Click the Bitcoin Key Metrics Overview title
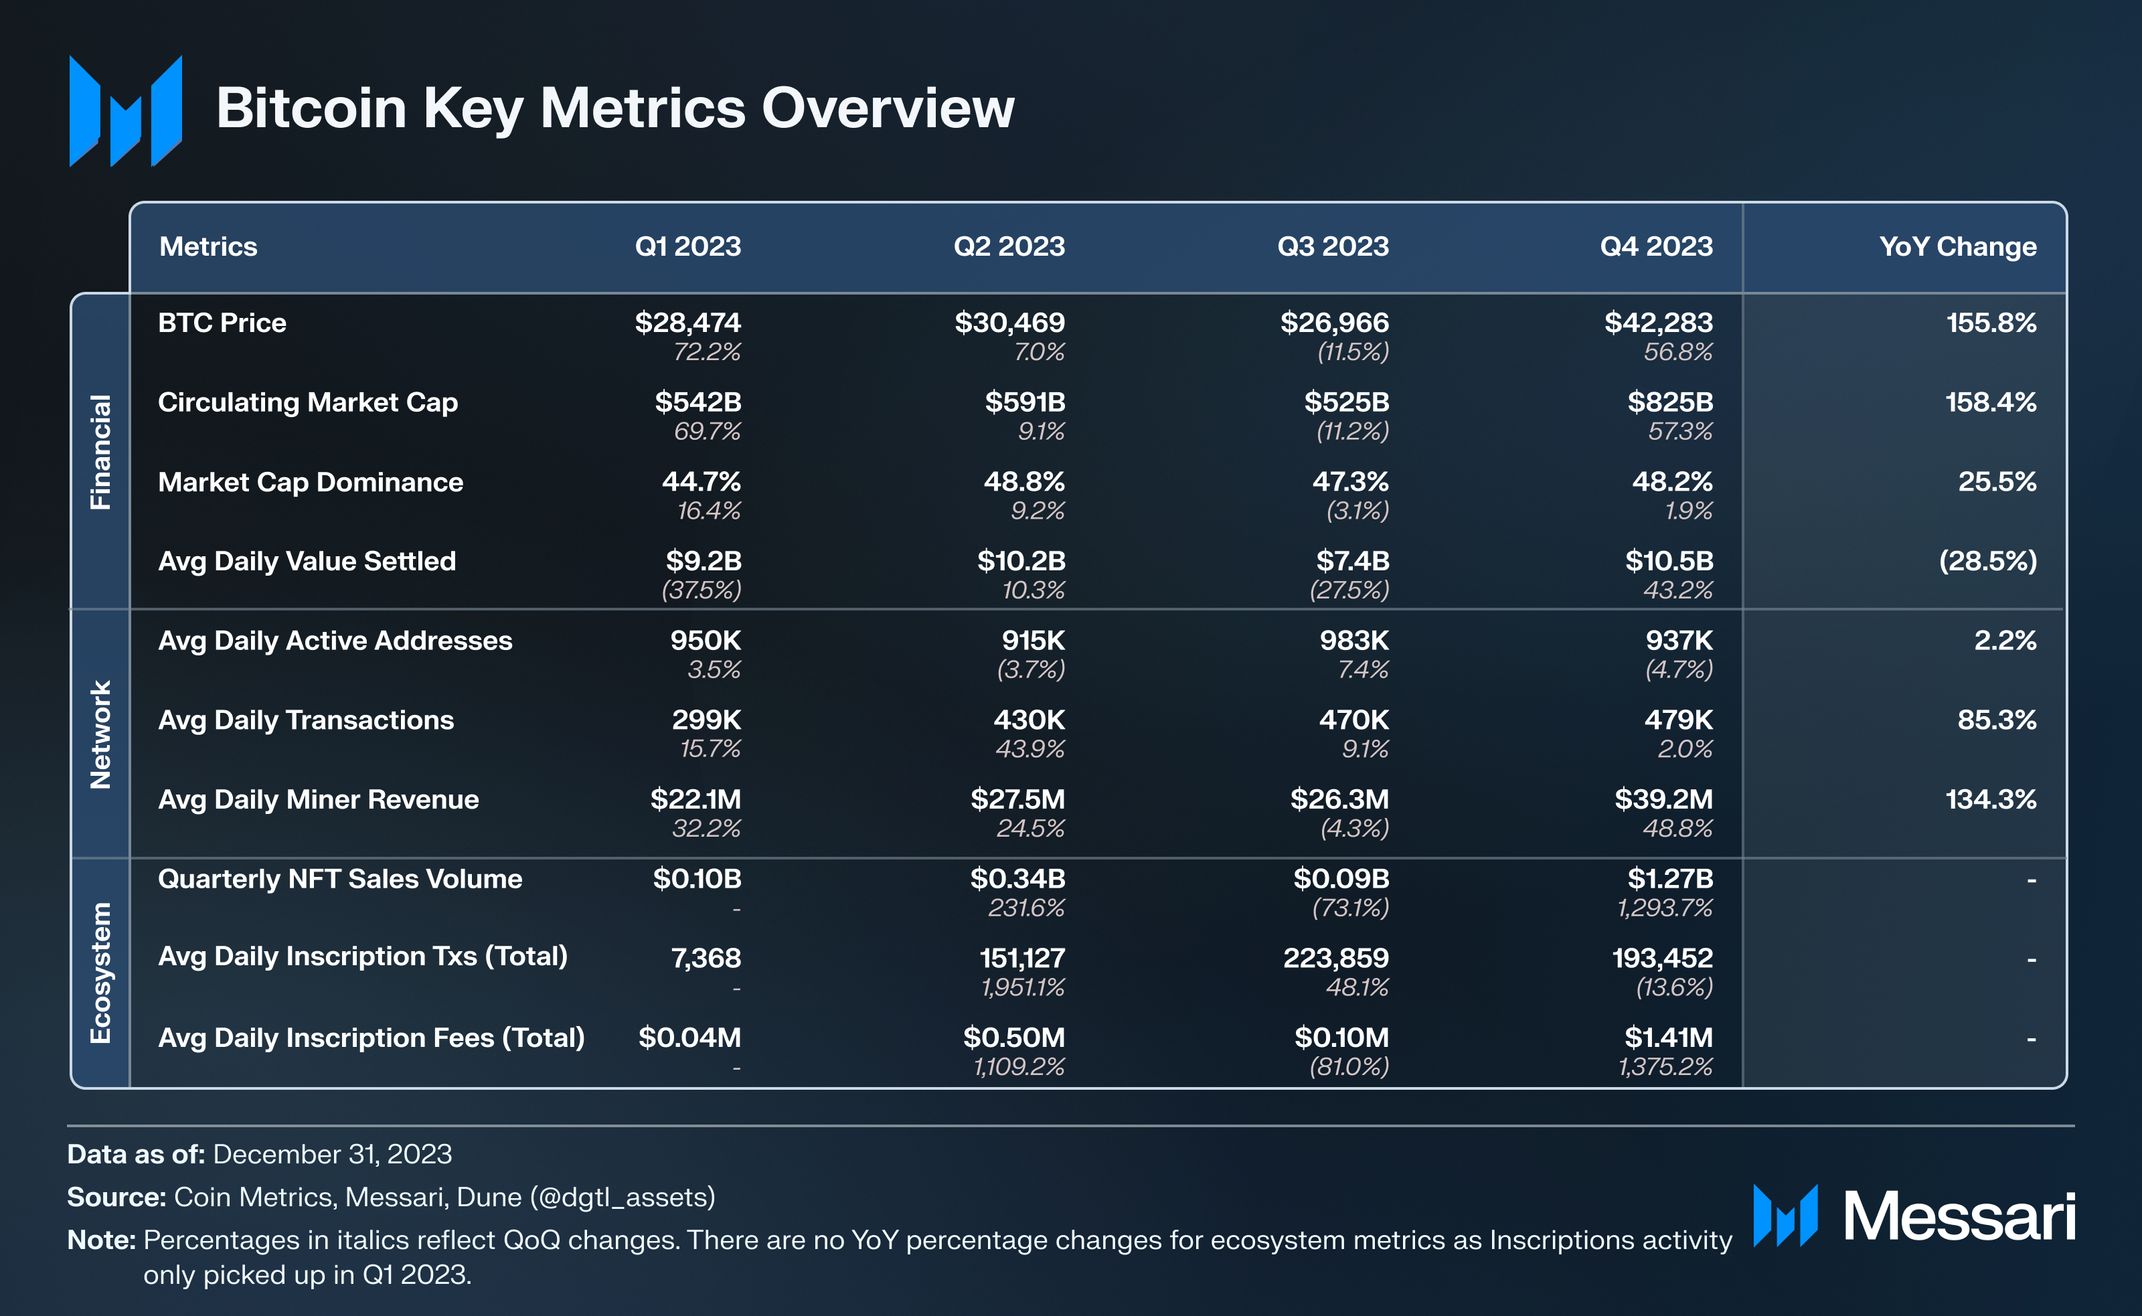Viewport: 2142px width, 1316px height. tap(615, 108)
